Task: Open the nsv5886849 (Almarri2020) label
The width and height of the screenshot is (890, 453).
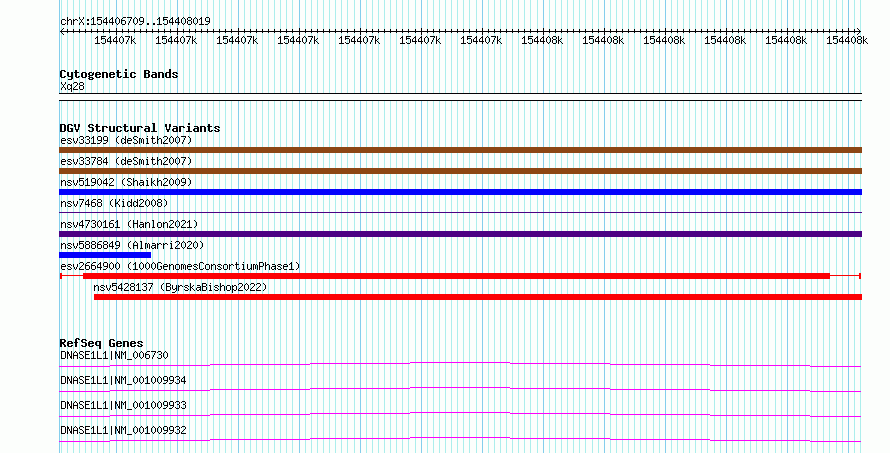Action: (x=132, y=245)
